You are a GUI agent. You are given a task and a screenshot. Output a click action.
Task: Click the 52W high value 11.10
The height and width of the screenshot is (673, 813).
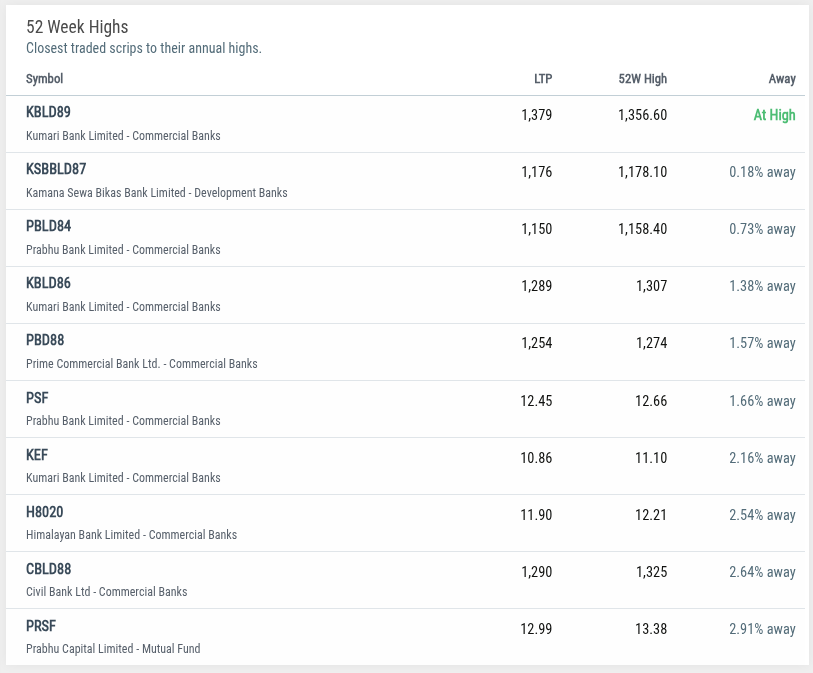pyautogui.click(x=651, y=458)
